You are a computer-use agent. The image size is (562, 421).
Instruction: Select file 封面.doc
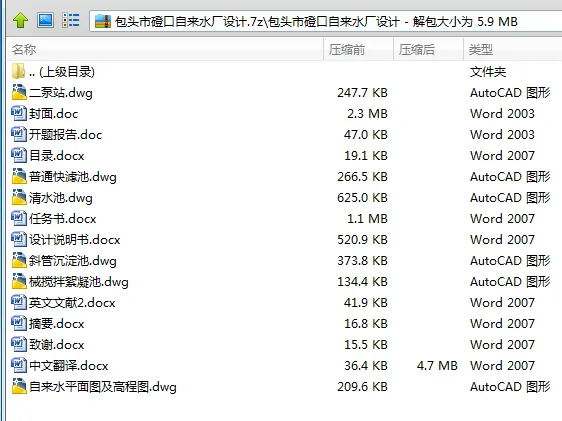(x=53, y=114)
